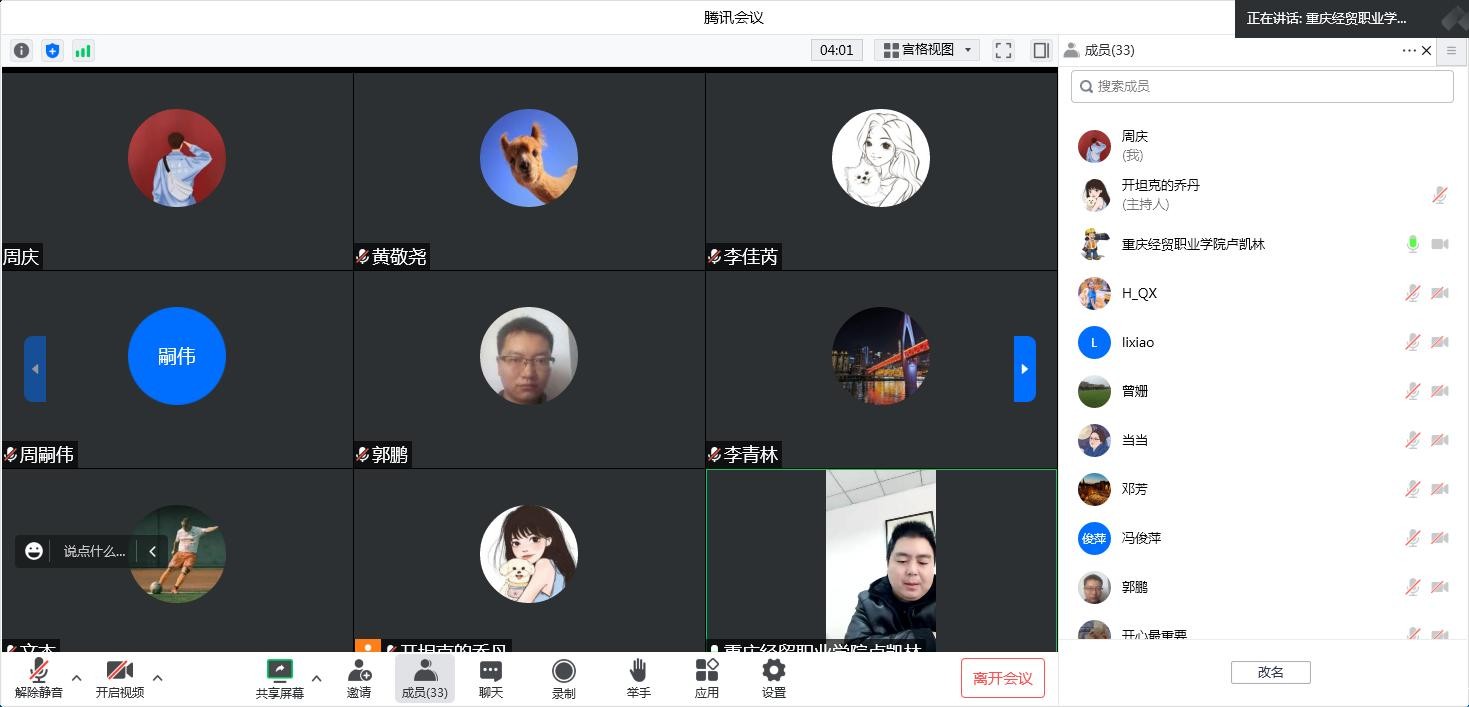Click the meeting info icon
This screenshot has height=707, width=1469.
pyautogui.click(x=21, y=50)
